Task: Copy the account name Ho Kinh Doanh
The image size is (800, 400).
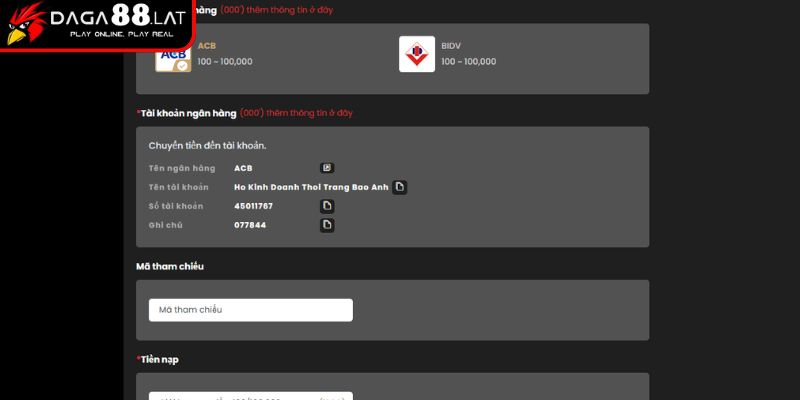Action: click(400, 187)
